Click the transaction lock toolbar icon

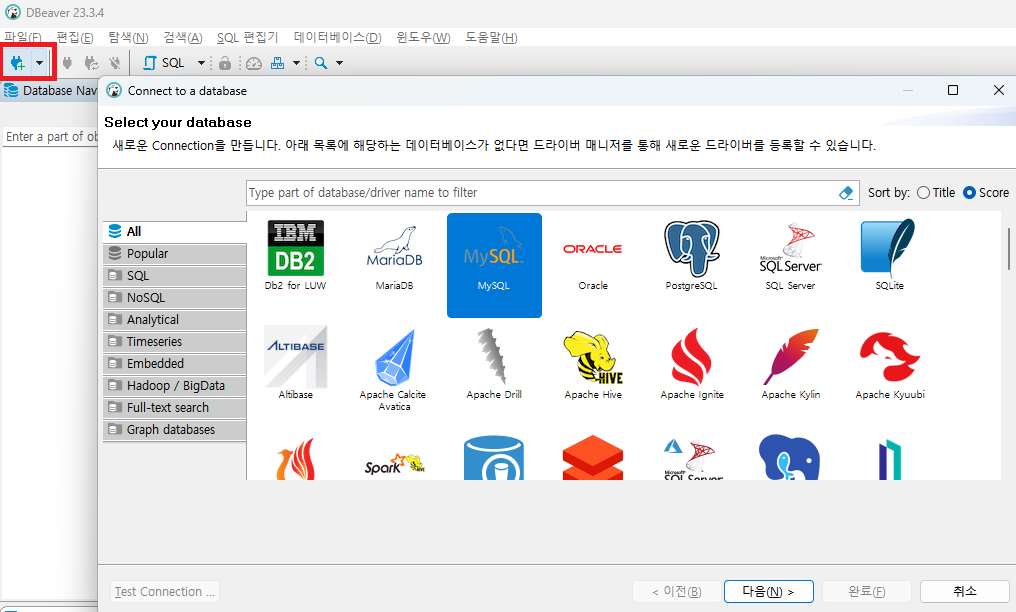pyautogui.click(x=225, y=63)
